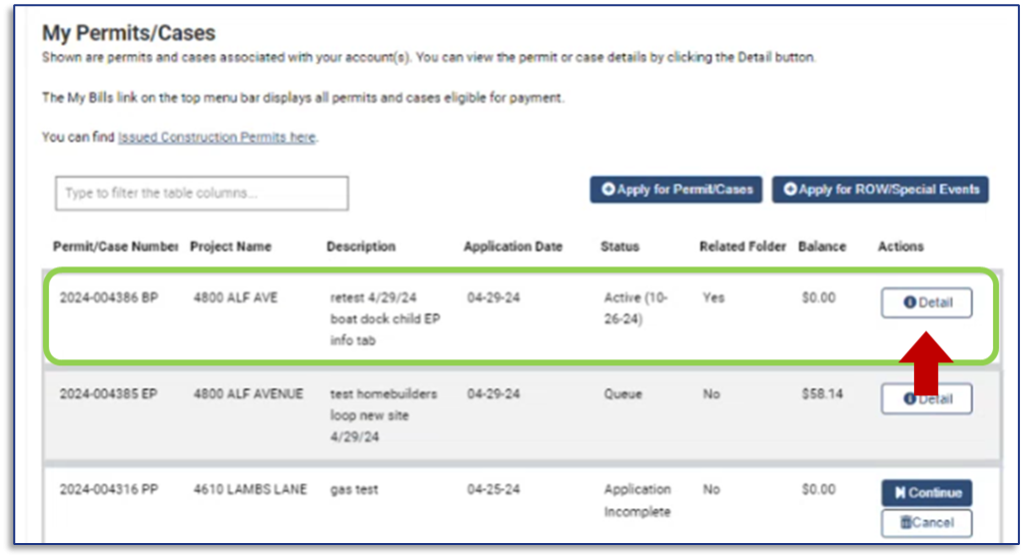1024x558 pixels.
Task: Open the Issued Construction Permits here link
Action: coord(217,137)
